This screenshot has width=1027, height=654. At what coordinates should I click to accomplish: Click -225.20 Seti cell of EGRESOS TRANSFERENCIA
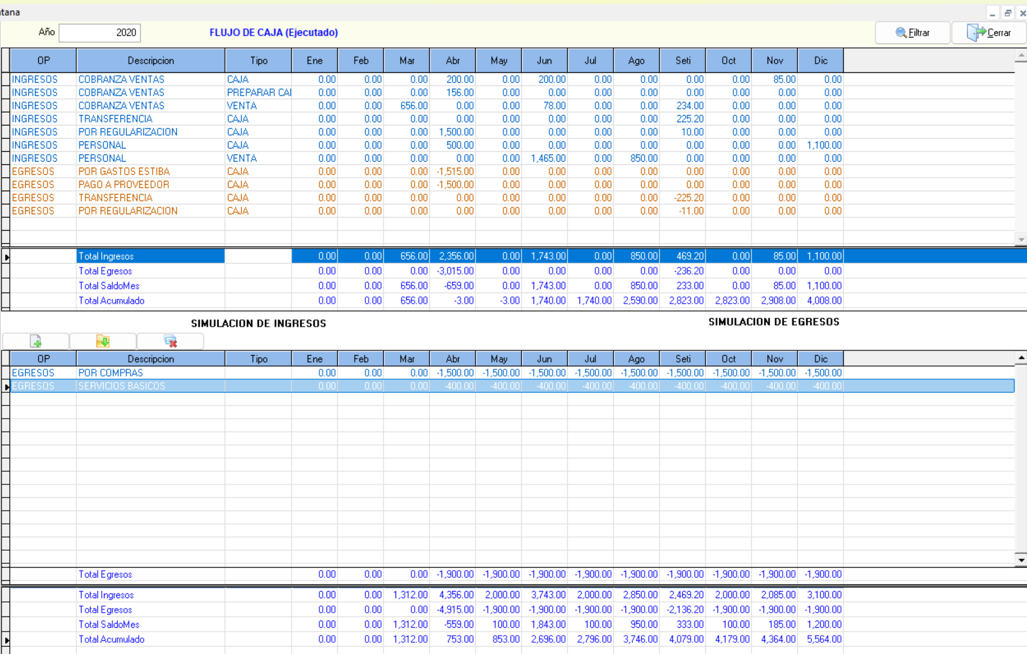point(683,198)
